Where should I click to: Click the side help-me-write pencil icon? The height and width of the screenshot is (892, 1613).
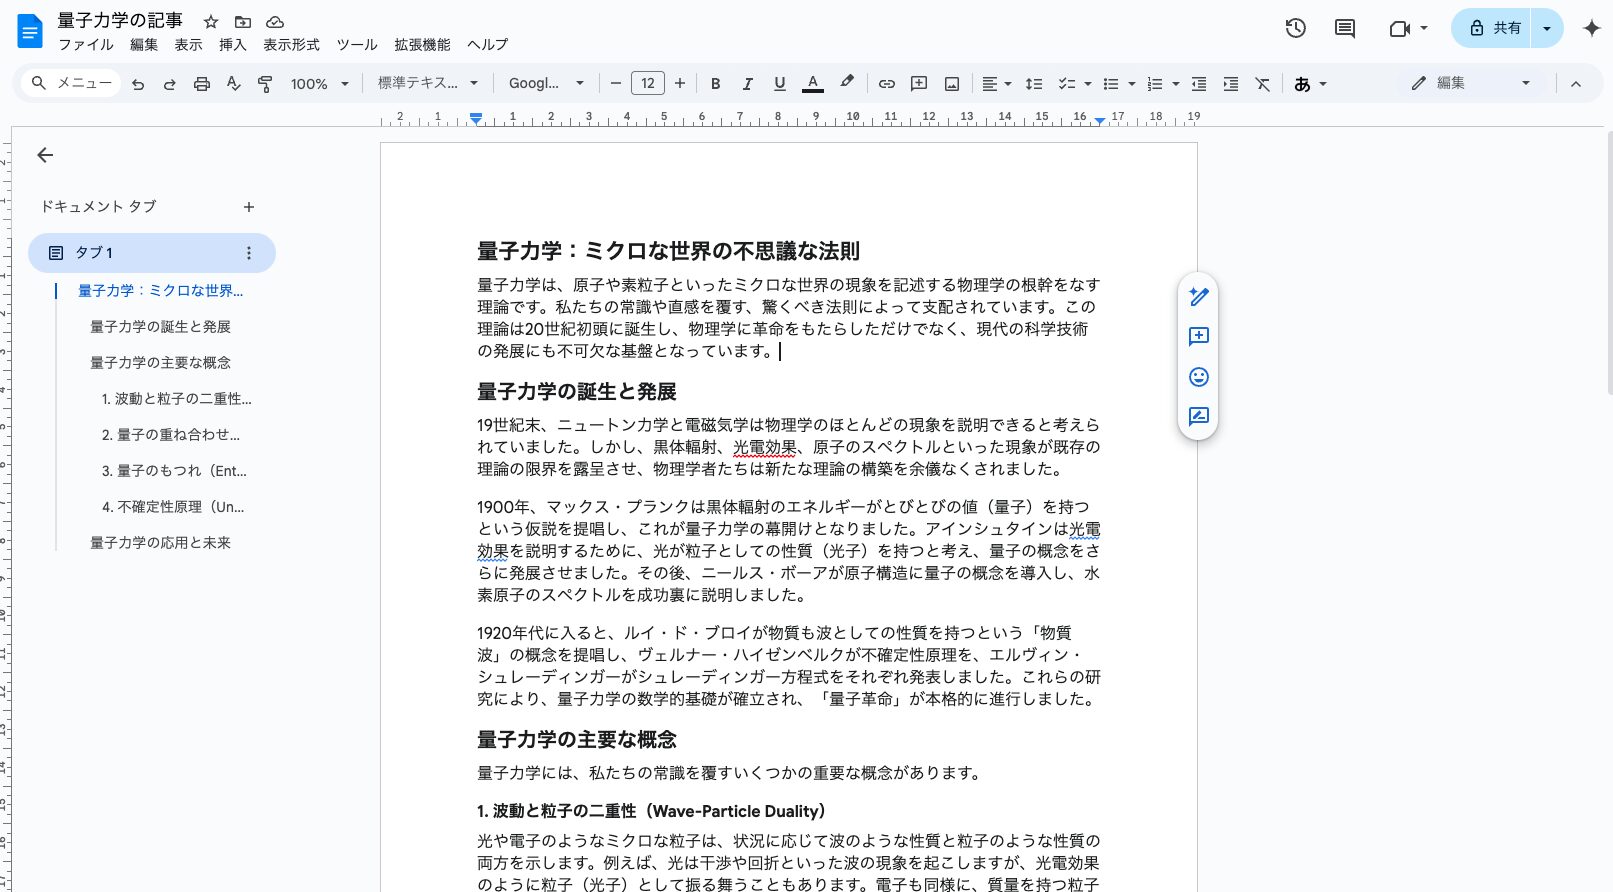point(1199,296)
